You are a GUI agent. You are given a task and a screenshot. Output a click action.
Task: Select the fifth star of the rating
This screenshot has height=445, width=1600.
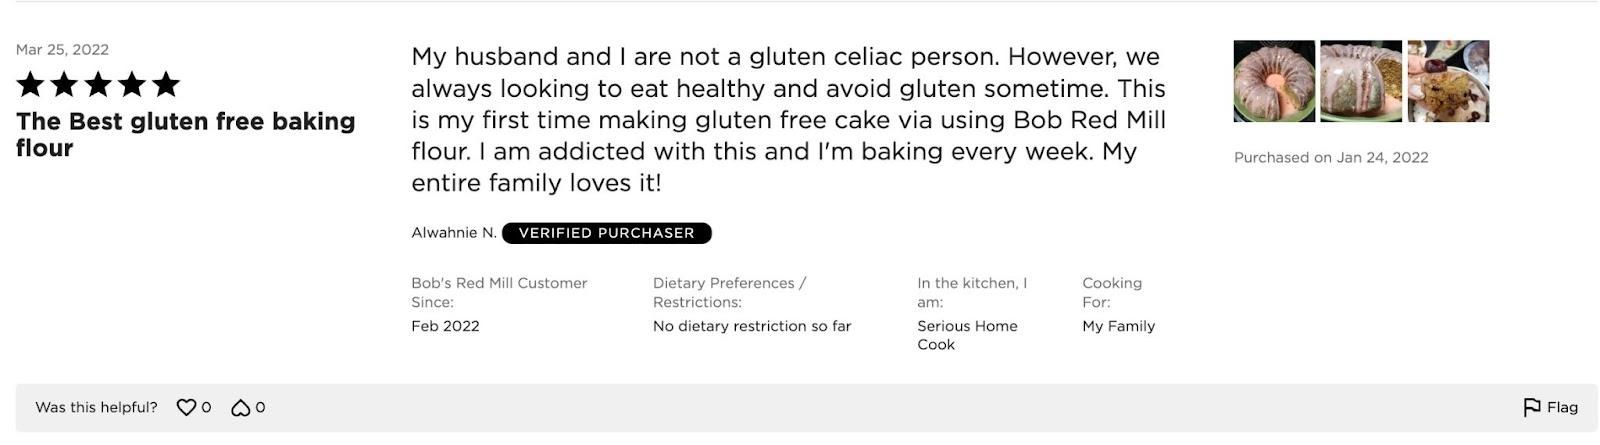tap(166, 84)
